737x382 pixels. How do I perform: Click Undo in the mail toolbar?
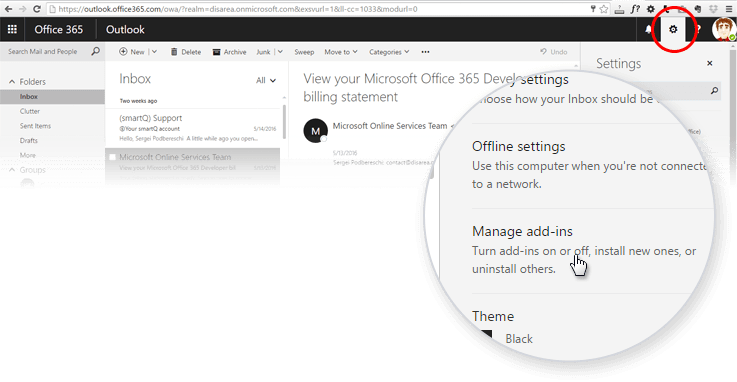coord(554,52)
